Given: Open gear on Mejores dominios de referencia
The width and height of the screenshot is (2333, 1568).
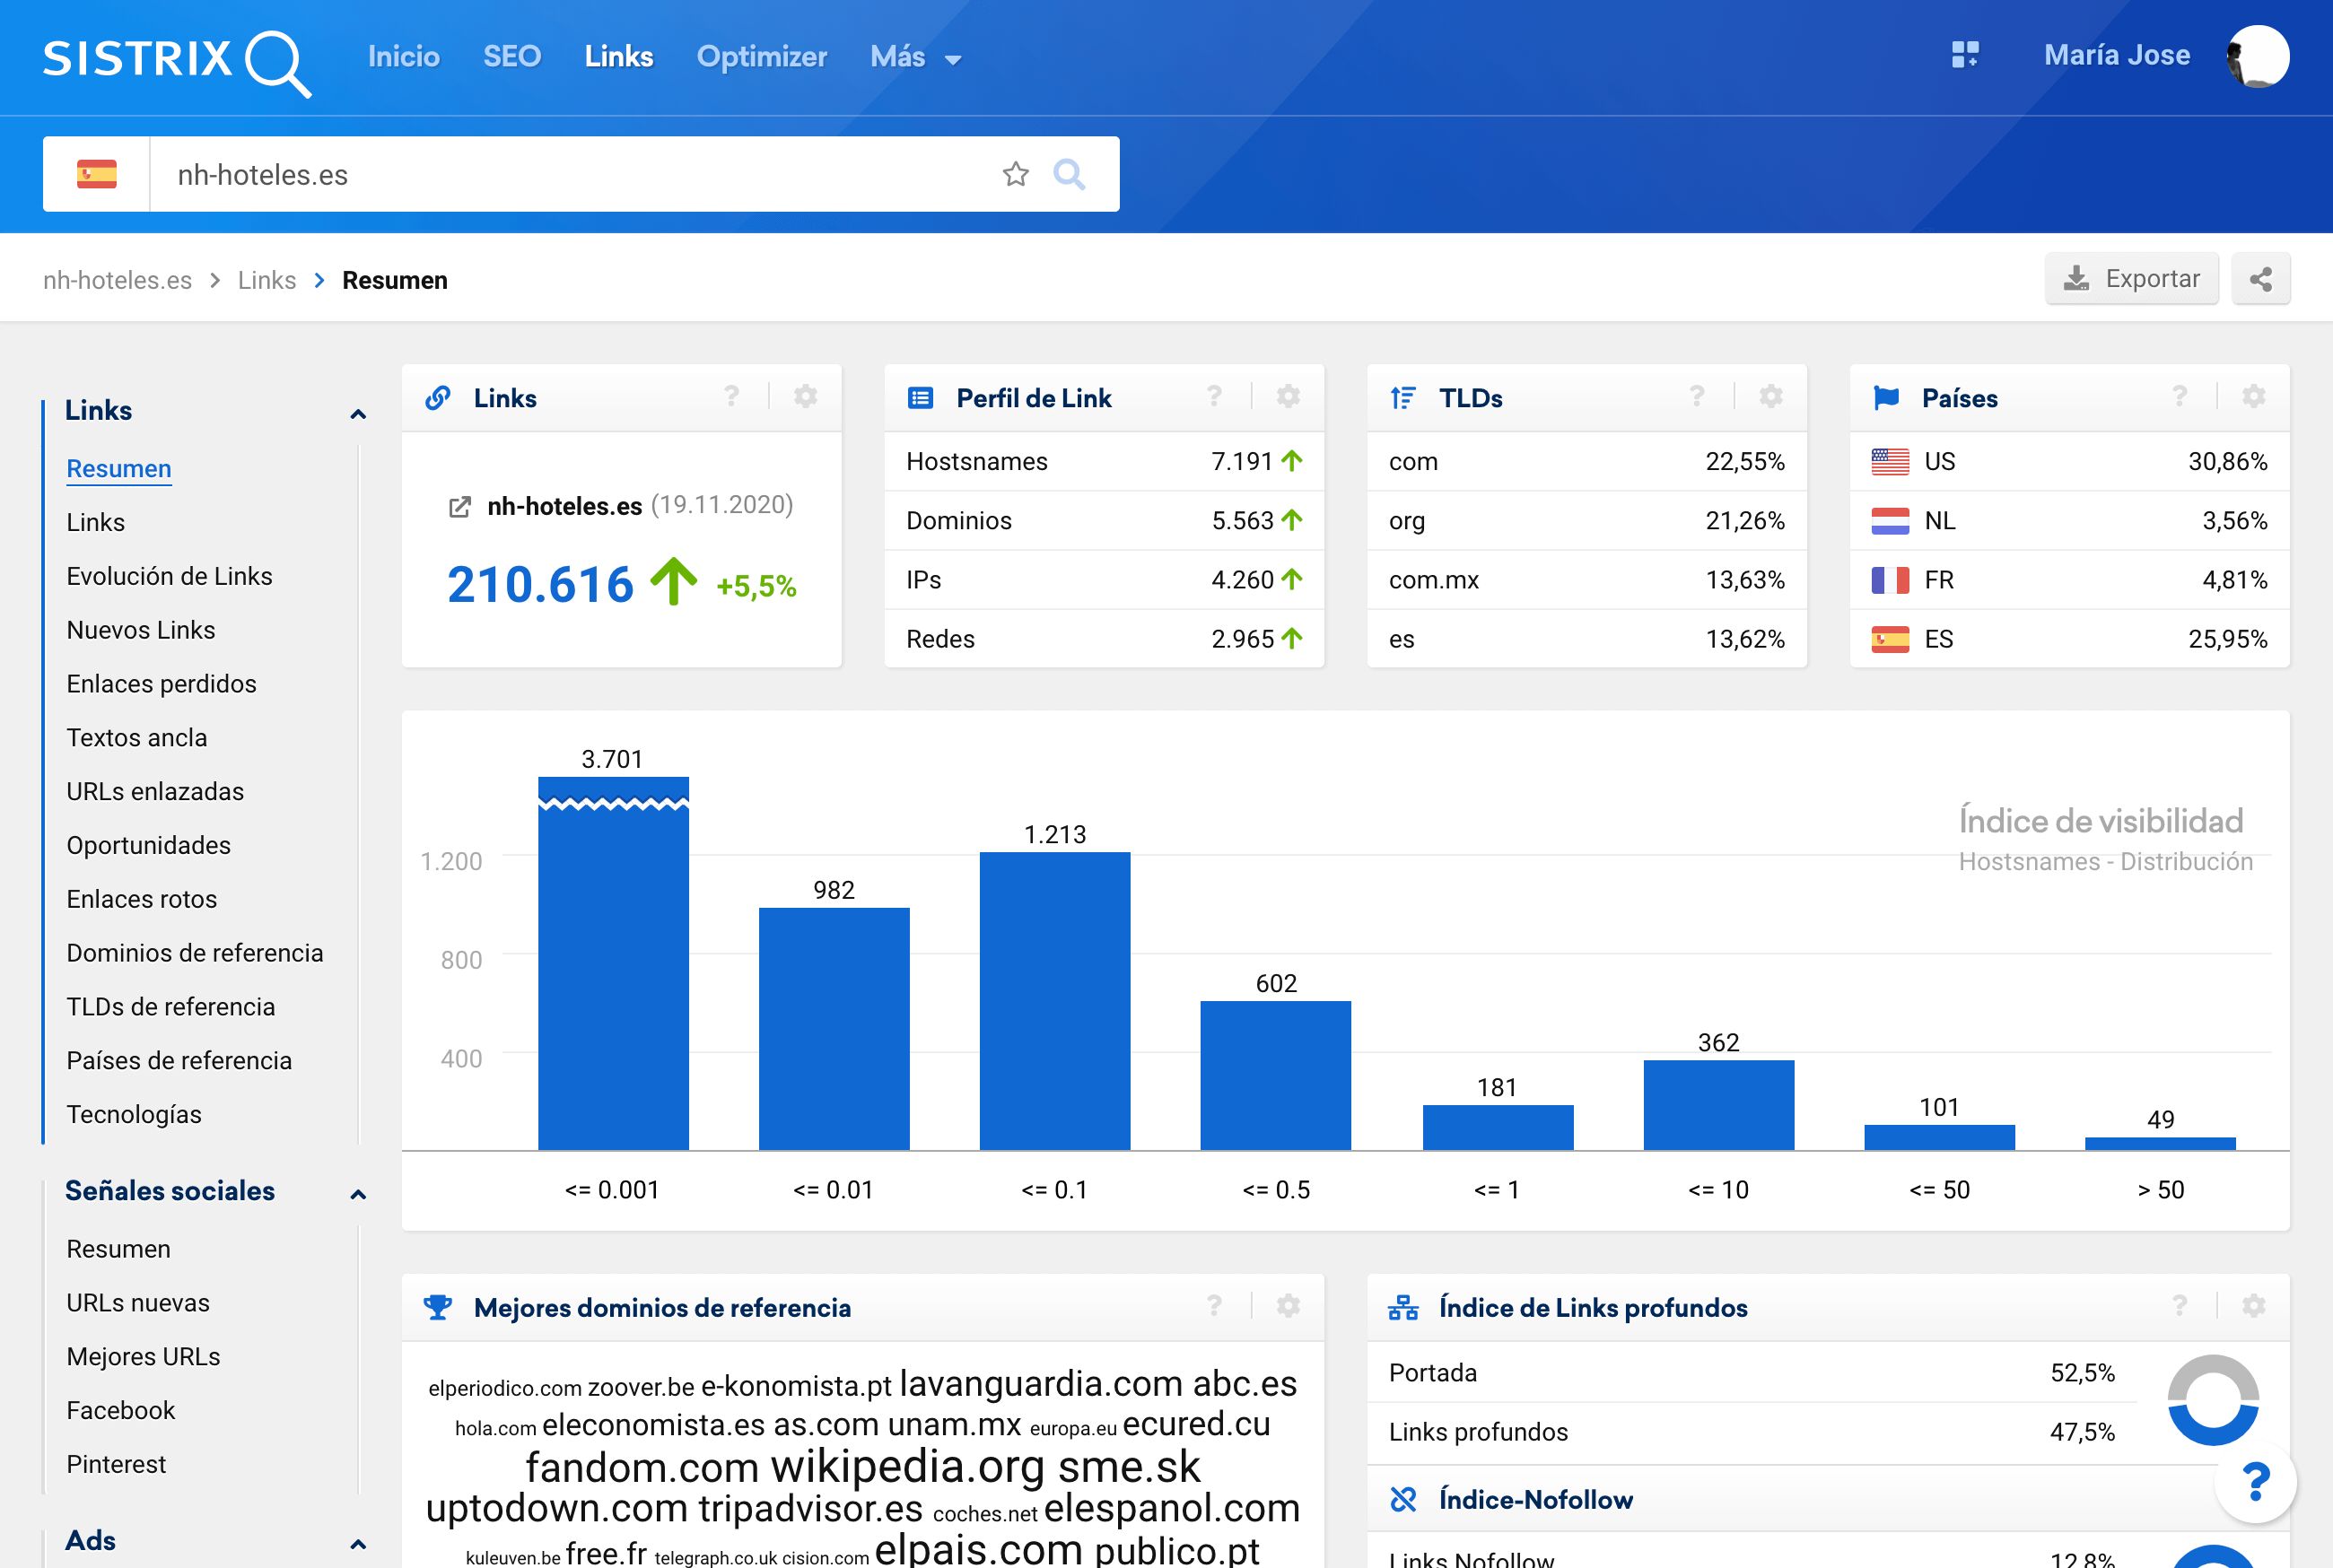Looking at the screenshot, I should pos(1288,1306).
